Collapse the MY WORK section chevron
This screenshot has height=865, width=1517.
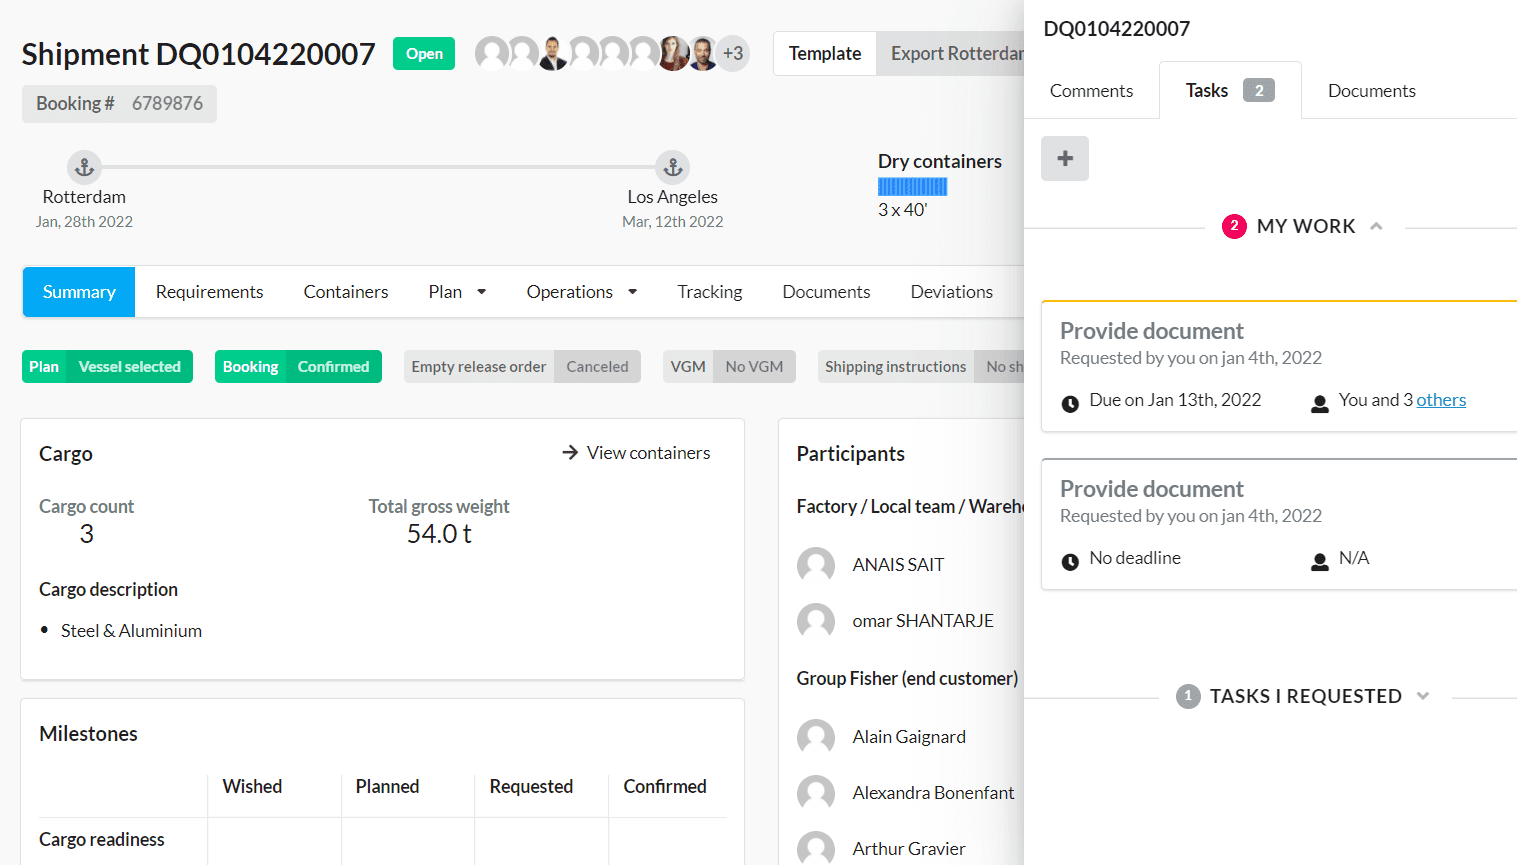1377,226
